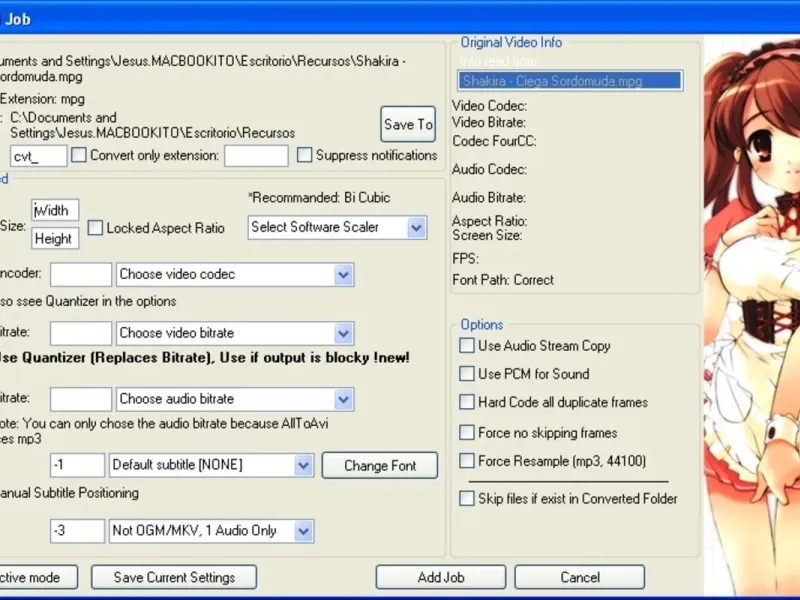This screenshot has height=600, width=800.
Task: Check Skip files if exist in Converted Folder
Action: coord(466,498)
